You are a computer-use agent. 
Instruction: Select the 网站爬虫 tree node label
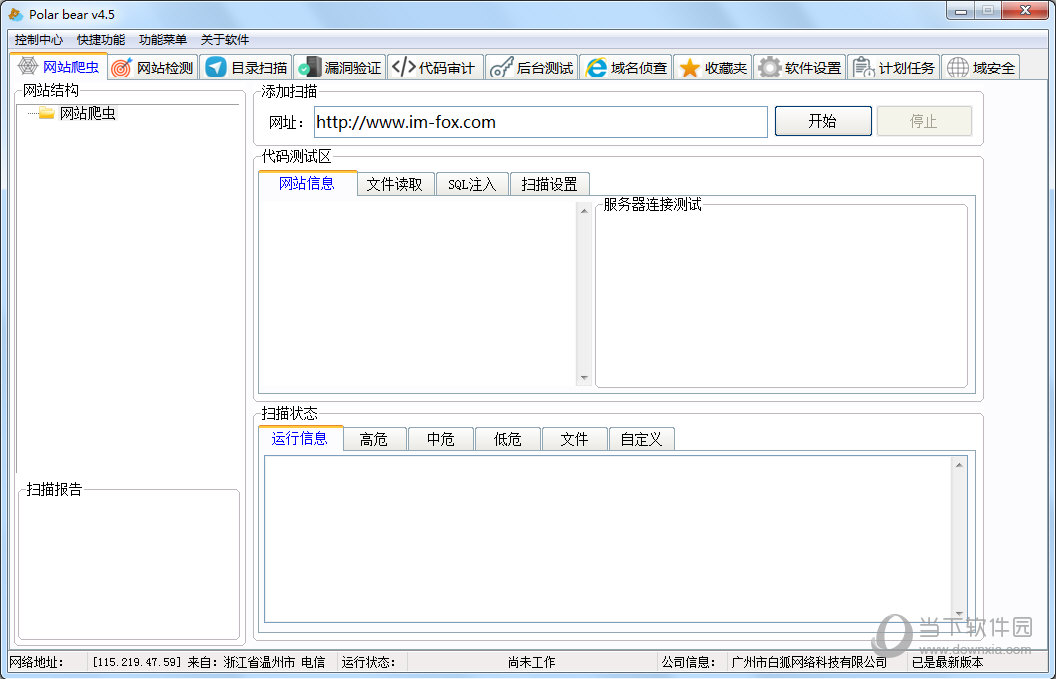88,113
